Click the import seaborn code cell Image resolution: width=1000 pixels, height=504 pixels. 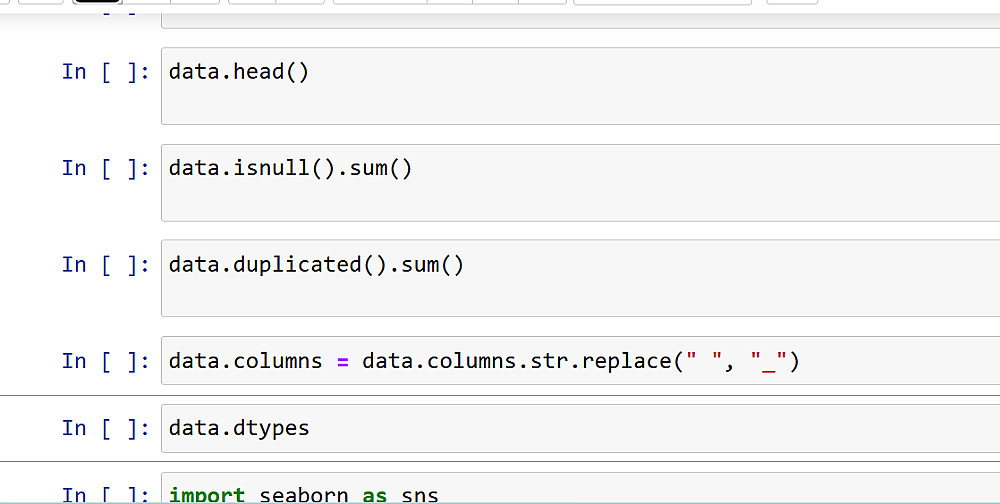pyautogui.click(x=580, y=493)
